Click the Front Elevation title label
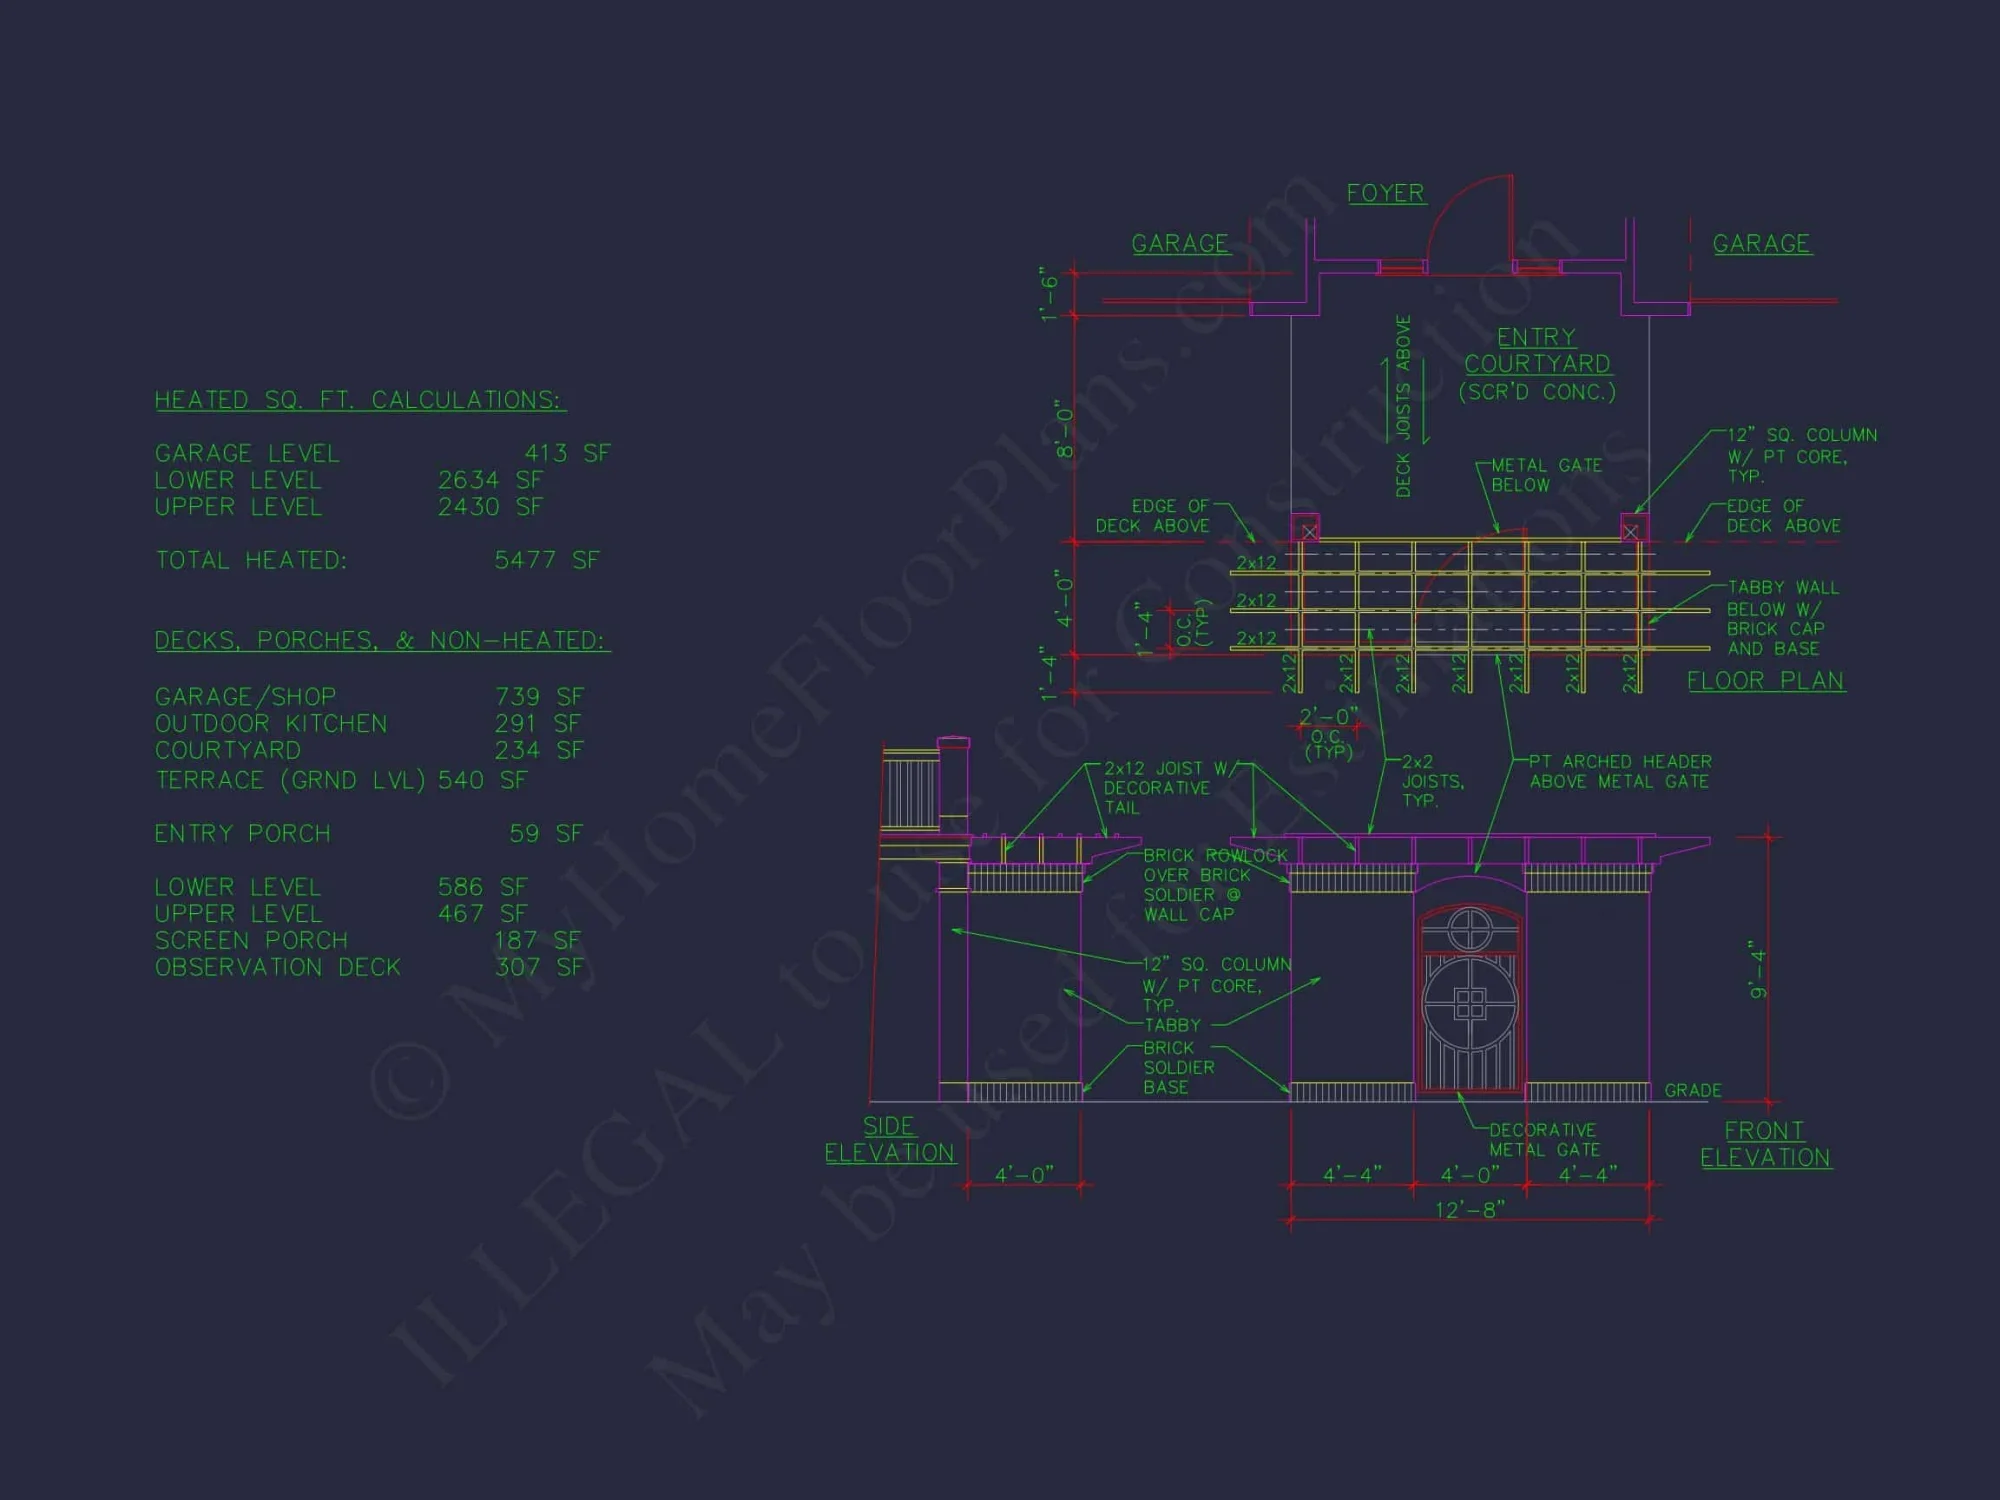The height and width of the screenshot is (1500, 2000). (x=1765, y=1144)
